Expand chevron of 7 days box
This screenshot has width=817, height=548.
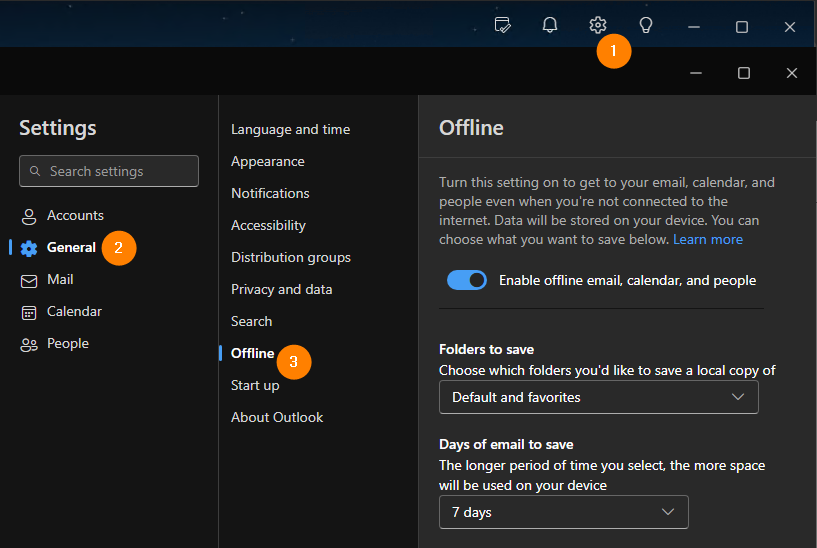[x=667, y=512]
